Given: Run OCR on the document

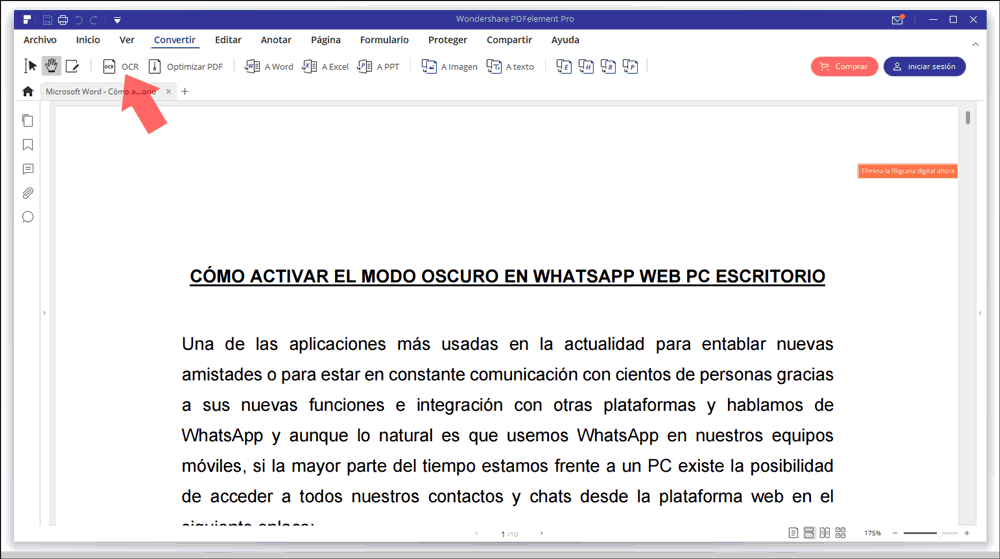Looking at the screenshot, I should 121,66.
